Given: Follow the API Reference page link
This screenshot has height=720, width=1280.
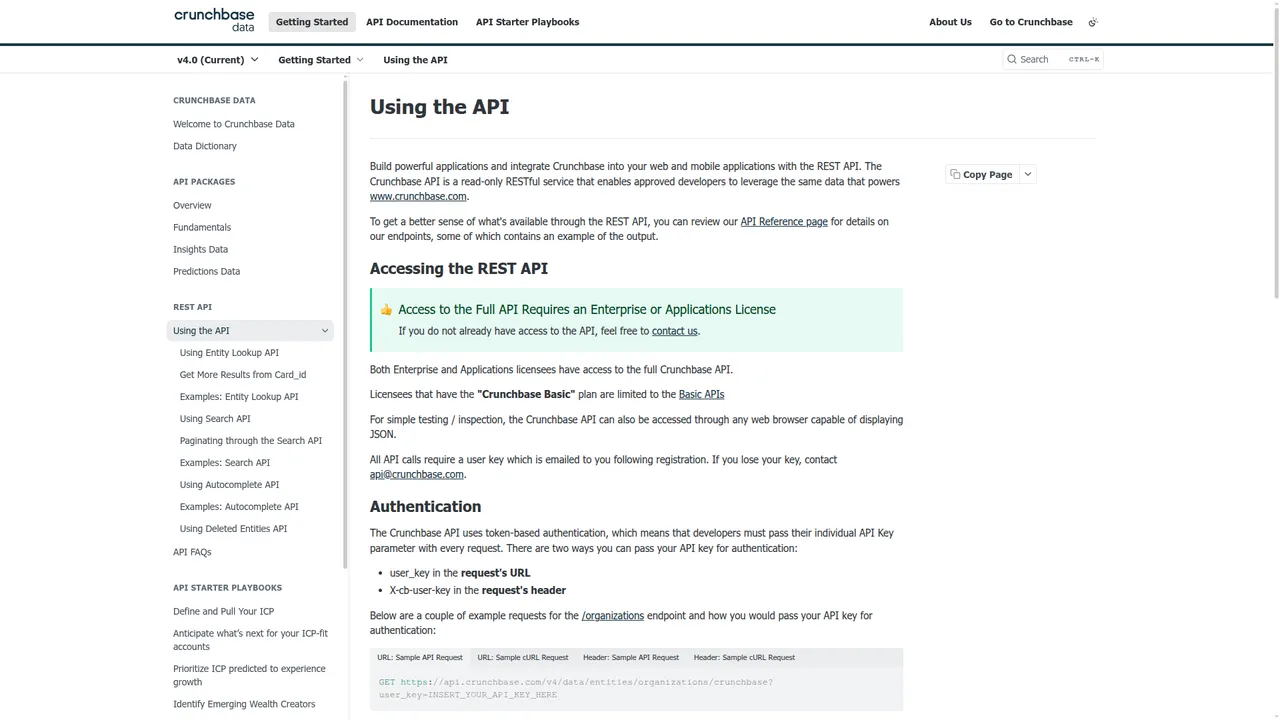Looking at the screenshot, I should (x=784, y=221).
